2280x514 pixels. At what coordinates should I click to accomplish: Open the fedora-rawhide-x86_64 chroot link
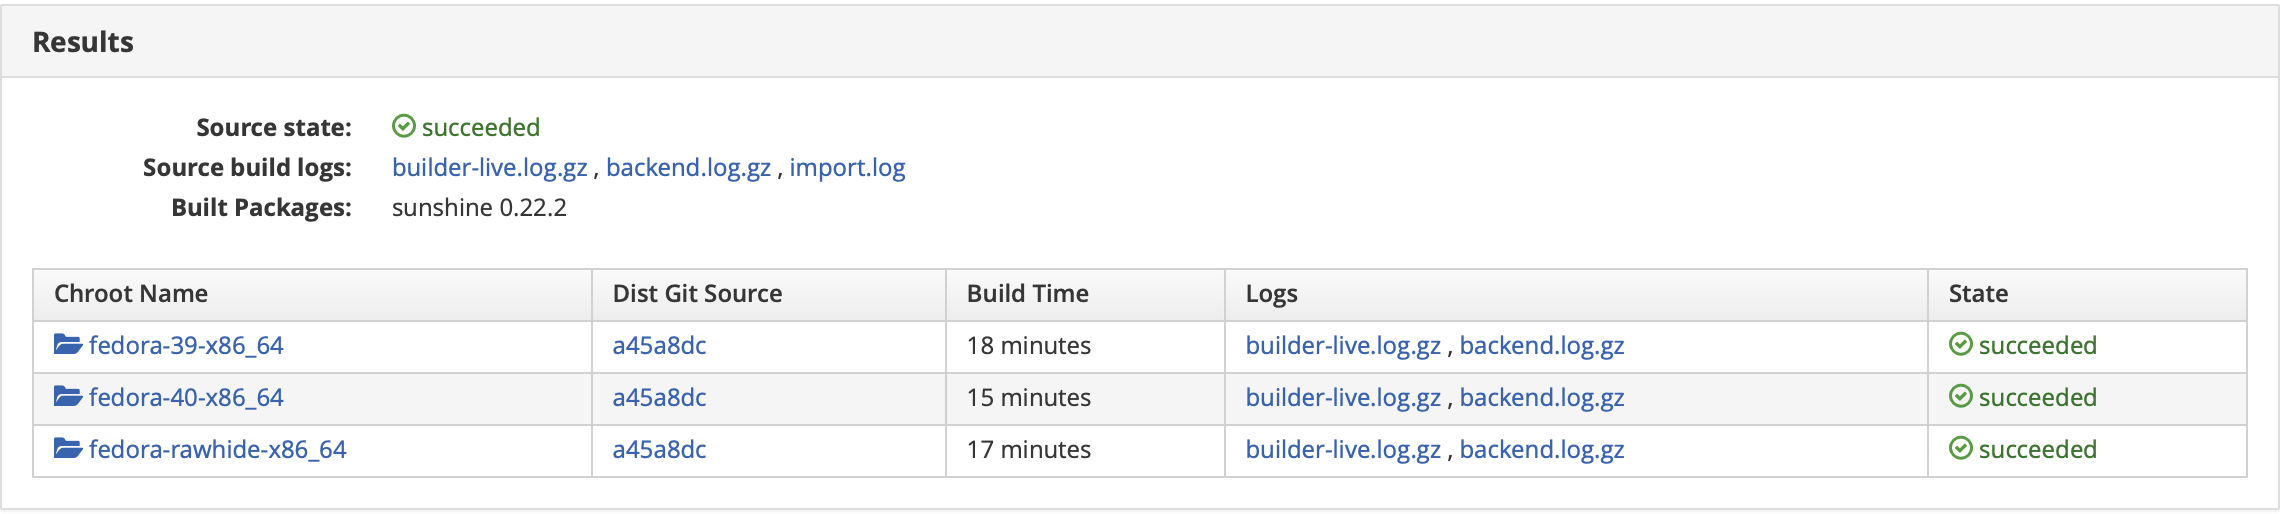218,450
